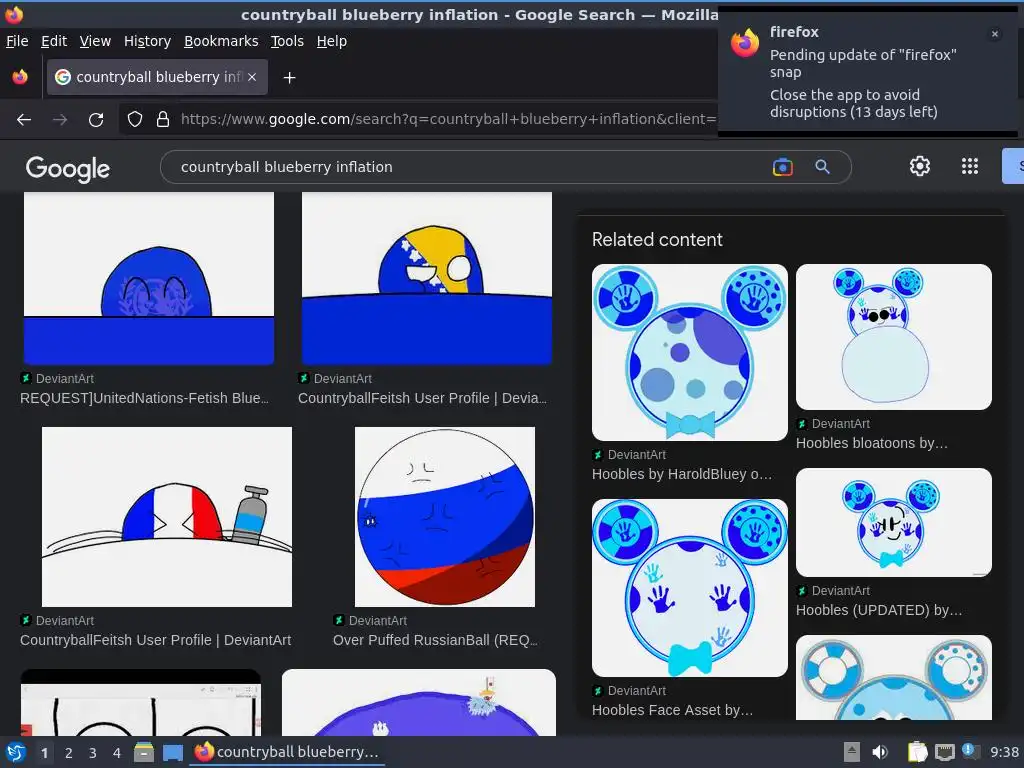Open the UnitedNations ball image thumbnail
Viewport: 1024px width, 768px height.
pos(149,278)
